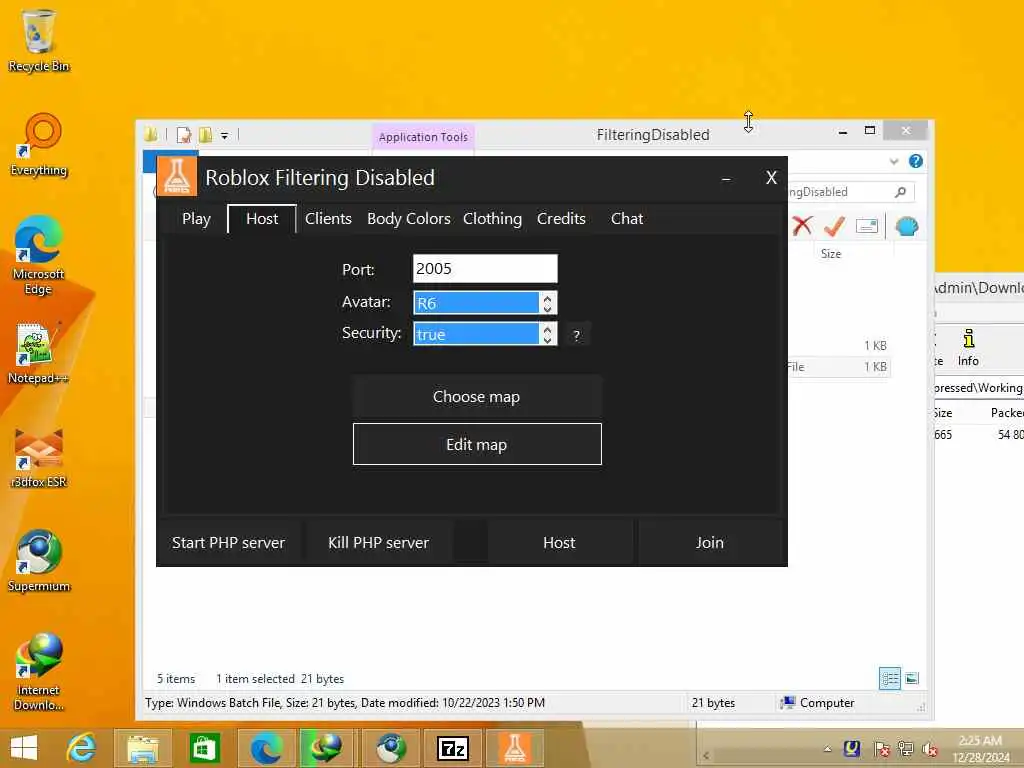Click the properties icon in Explorer quick access toolbar
The height and width of the screenshot is (768, 1024).
[x=184, y=135]
